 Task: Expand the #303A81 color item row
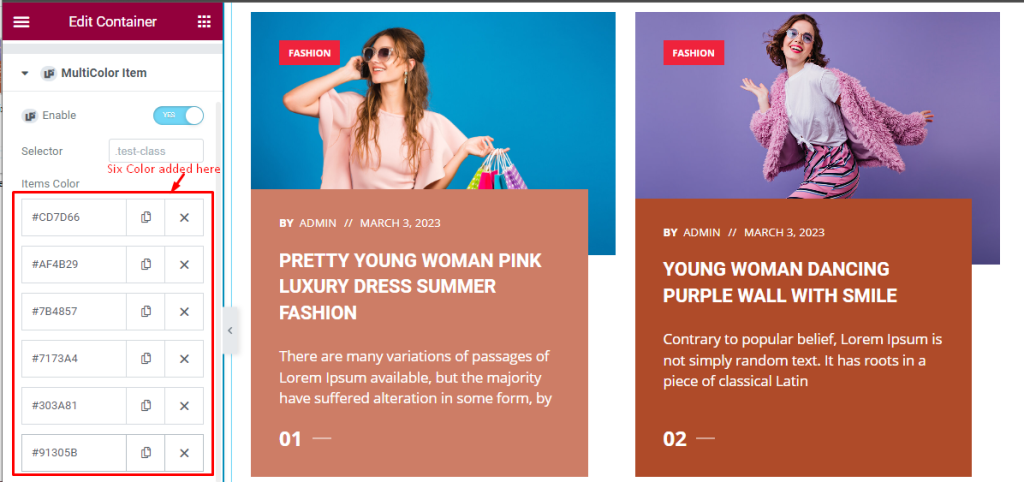tap(74, 406)
